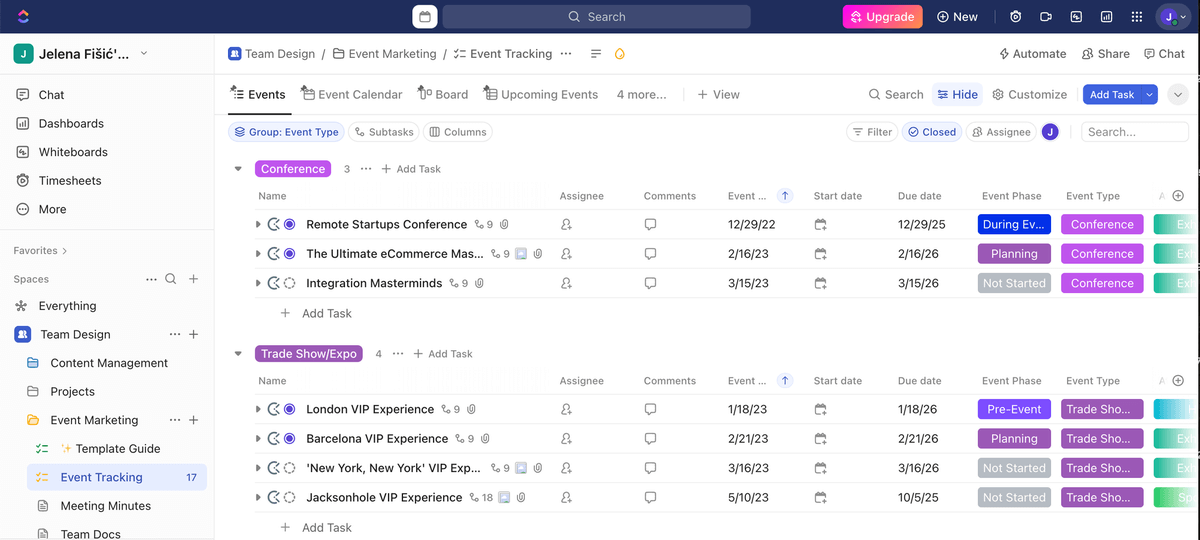This screenshot has height=540, width=1200.
Task: Open the user profile avatar menu
Action: (x=1173, y=17)
